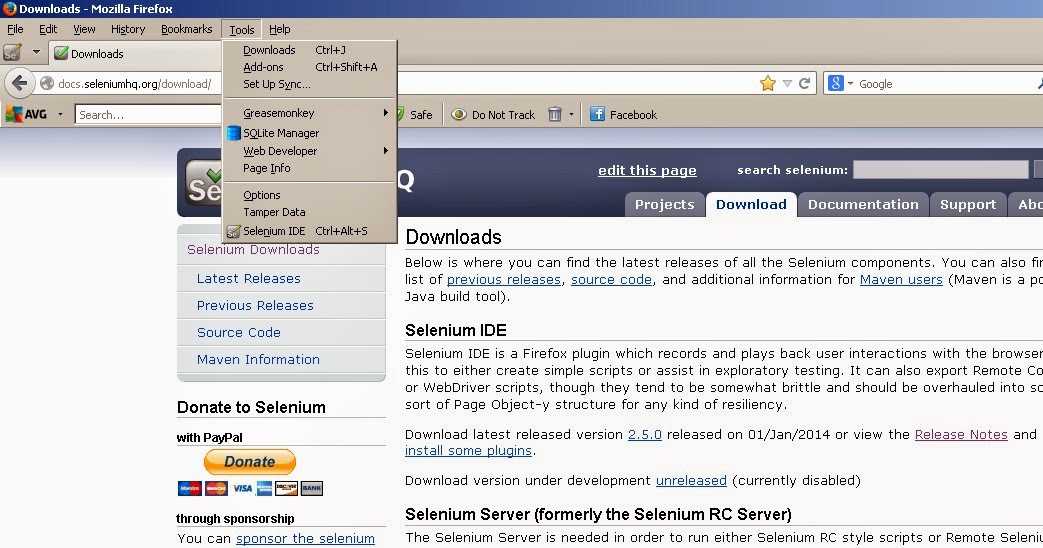
Task: Click the Google search field
Action: [x=945, y=84]
